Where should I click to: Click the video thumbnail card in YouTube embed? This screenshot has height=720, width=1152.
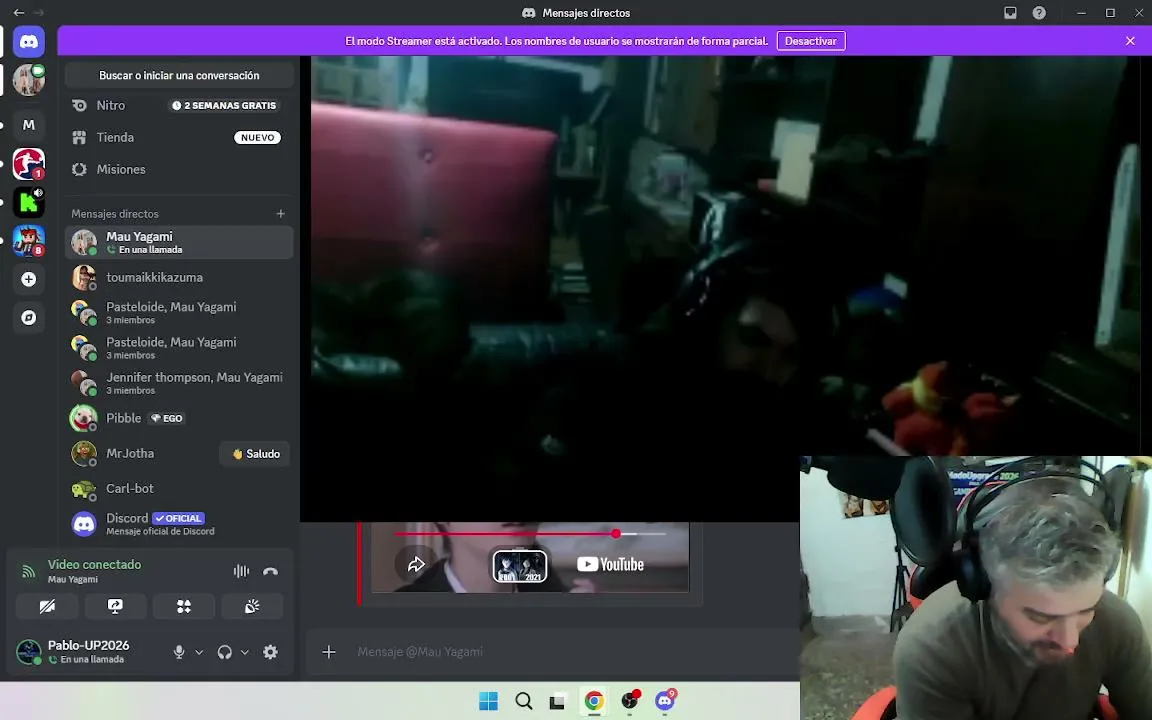[519, 566]
